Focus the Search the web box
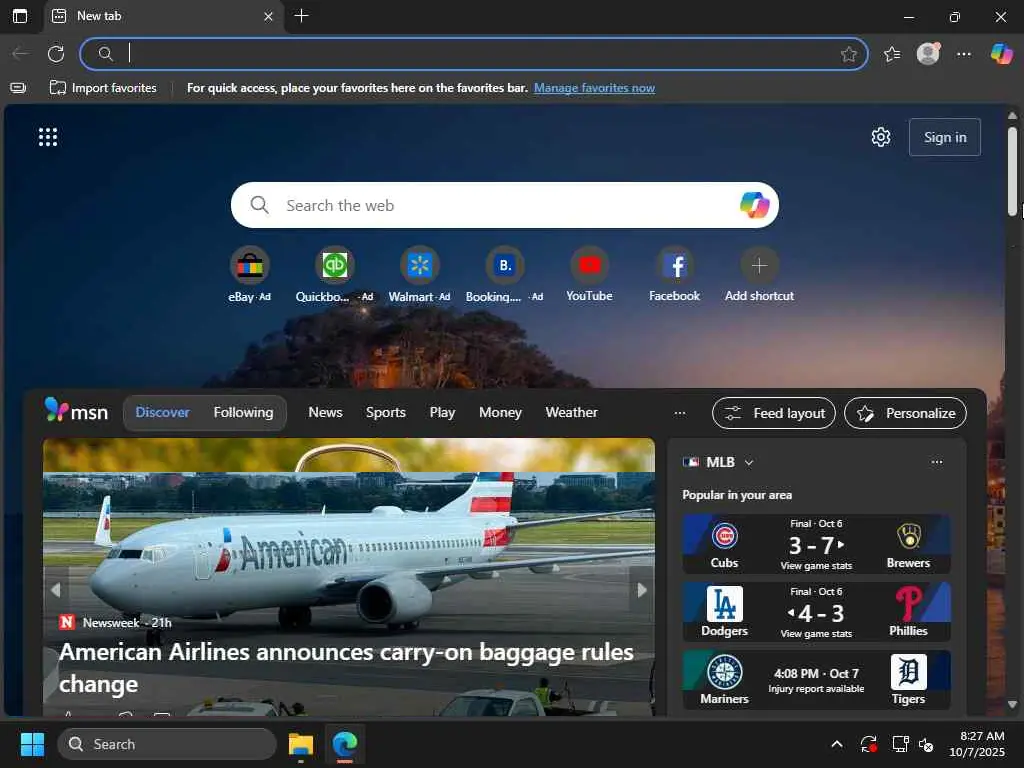 [504, 205]
